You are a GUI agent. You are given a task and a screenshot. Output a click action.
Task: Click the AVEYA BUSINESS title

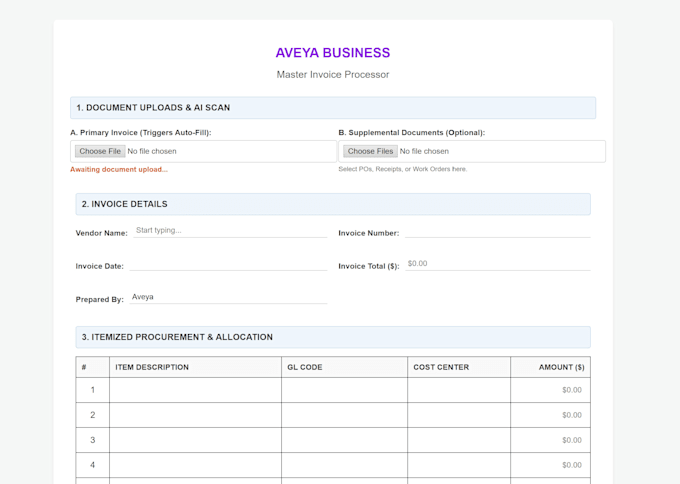[333, 52]
